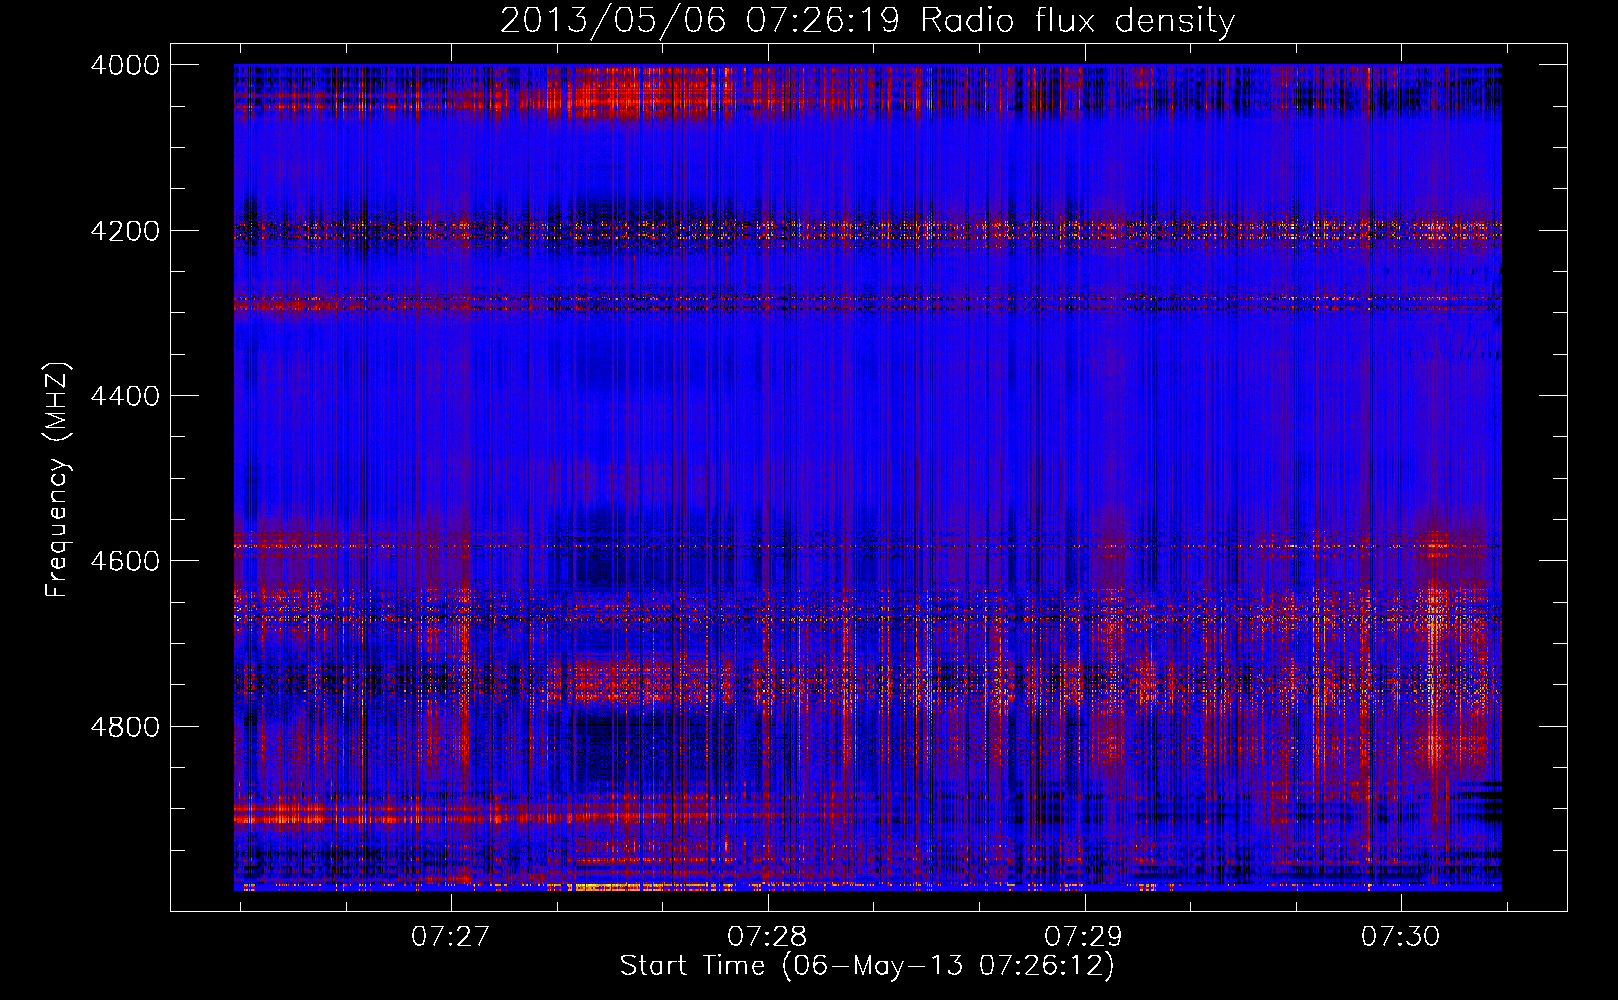Click the 07:27 time tick label
The image size is (1618, 1000).
pos(451,937)
